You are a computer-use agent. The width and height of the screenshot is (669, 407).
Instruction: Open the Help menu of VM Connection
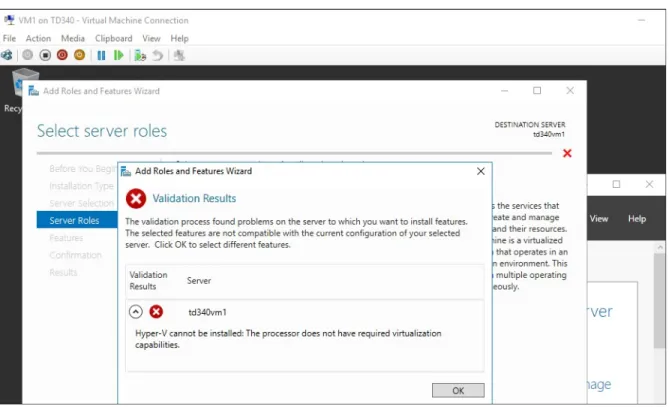[179, 38]
